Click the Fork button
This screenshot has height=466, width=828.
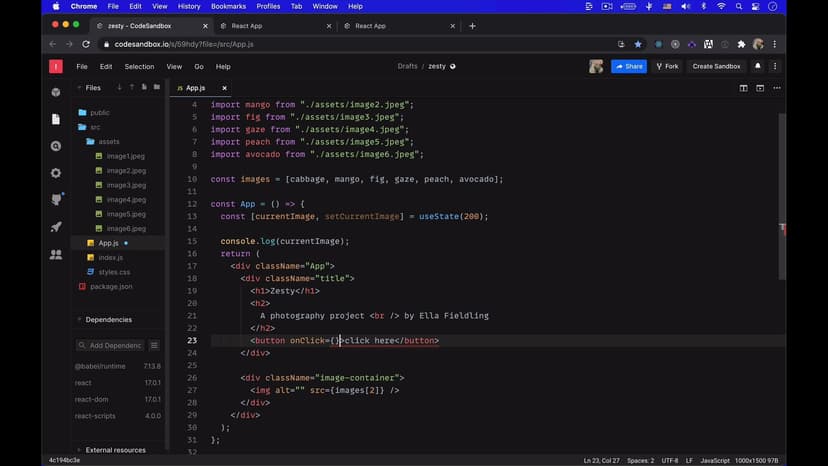point(667,66)
